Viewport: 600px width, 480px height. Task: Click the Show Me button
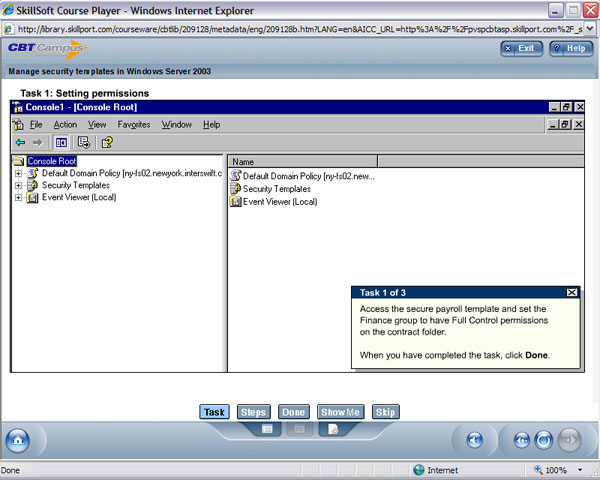[340, 412]
